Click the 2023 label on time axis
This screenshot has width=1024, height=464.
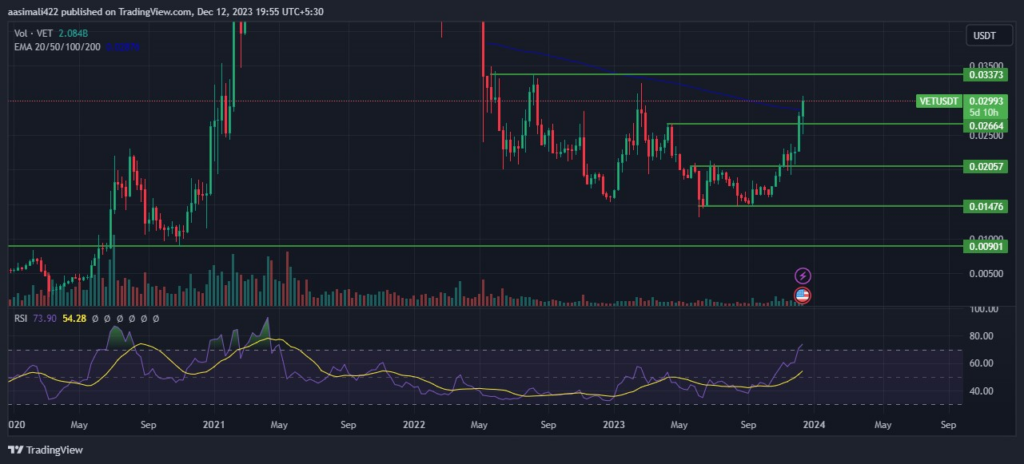pos(614,425)
